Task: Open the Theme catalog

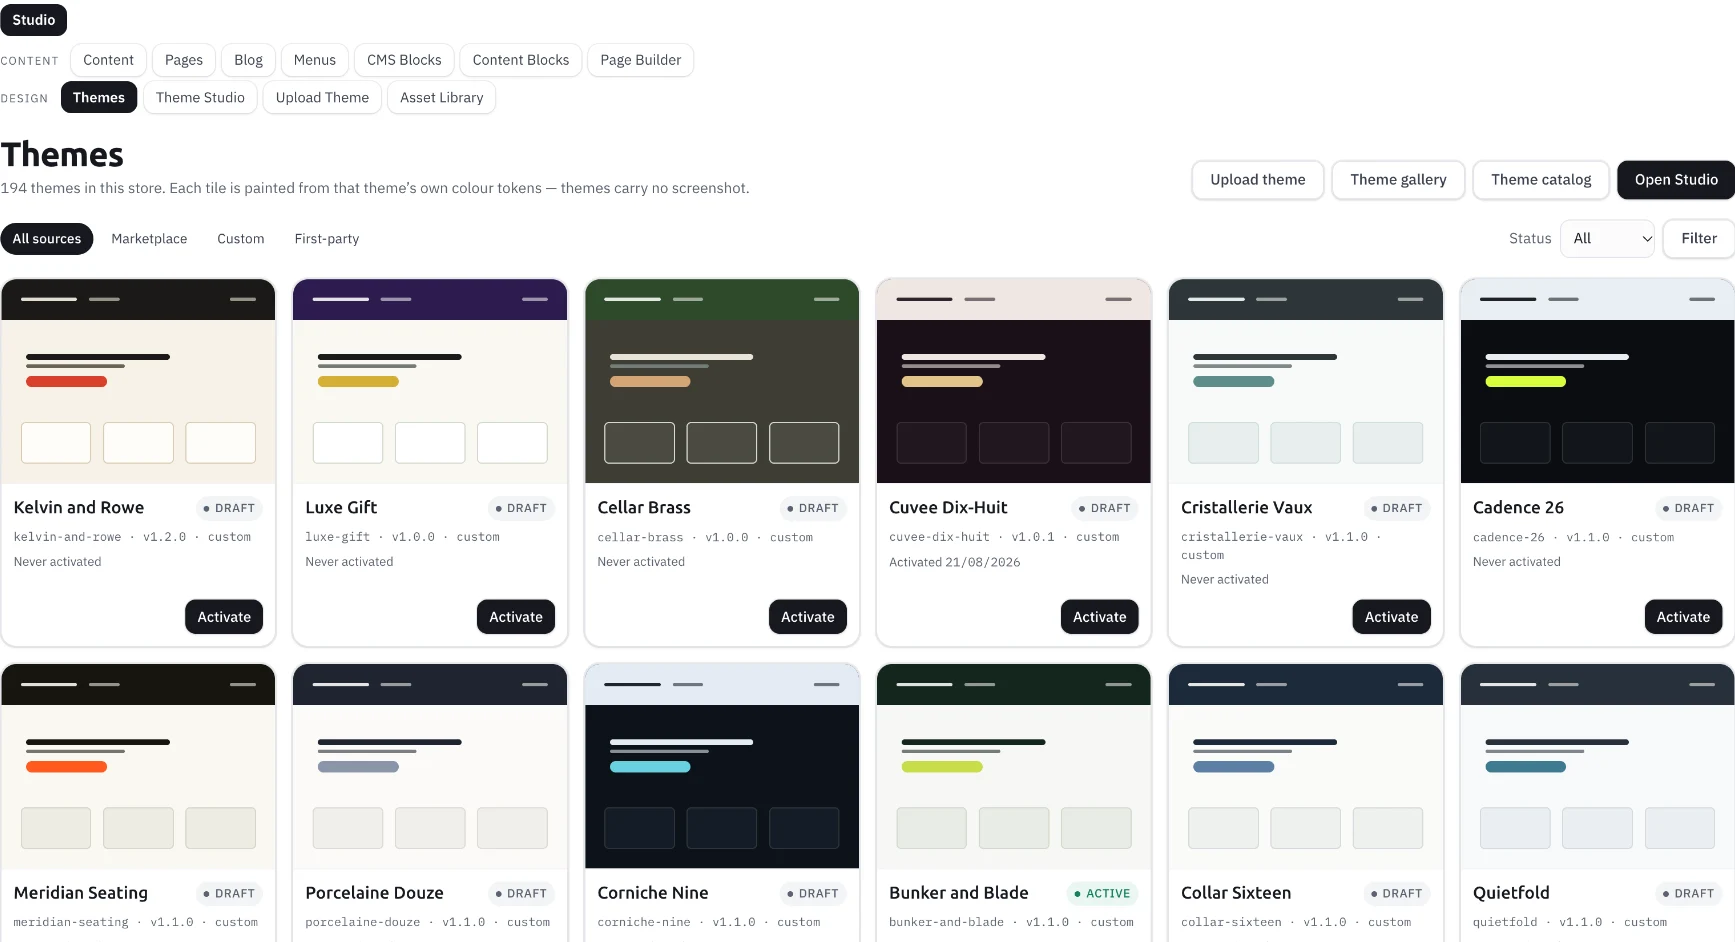Action: (1540, 180)
